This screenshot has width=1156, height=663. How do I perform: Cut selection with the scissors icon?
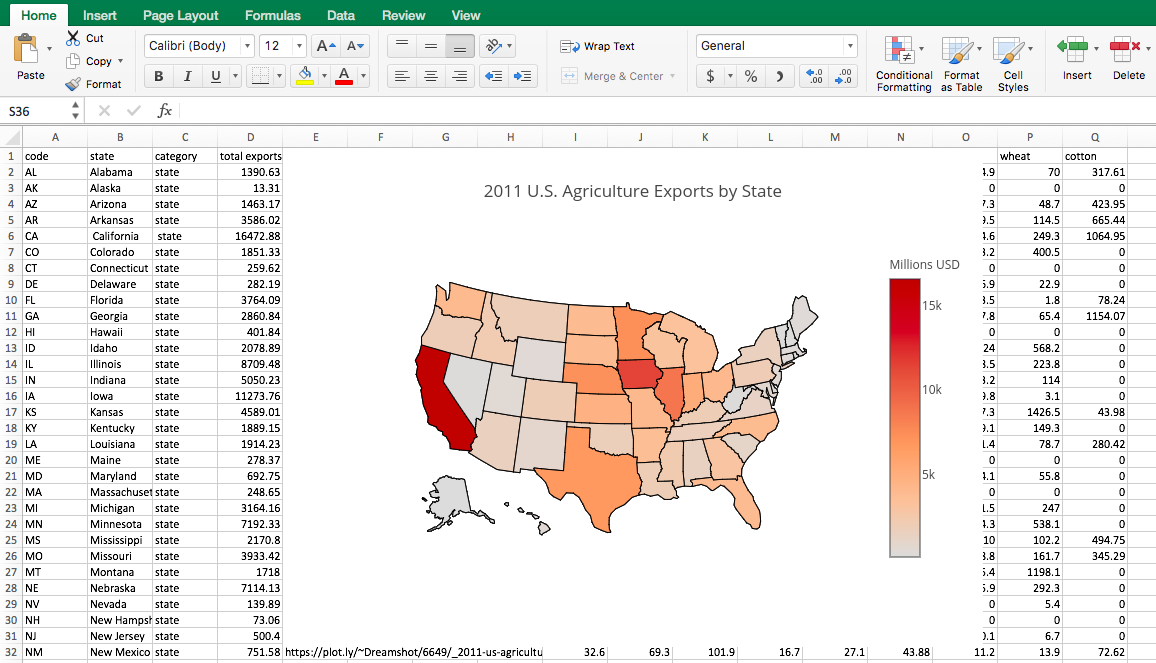coord(73,38)
